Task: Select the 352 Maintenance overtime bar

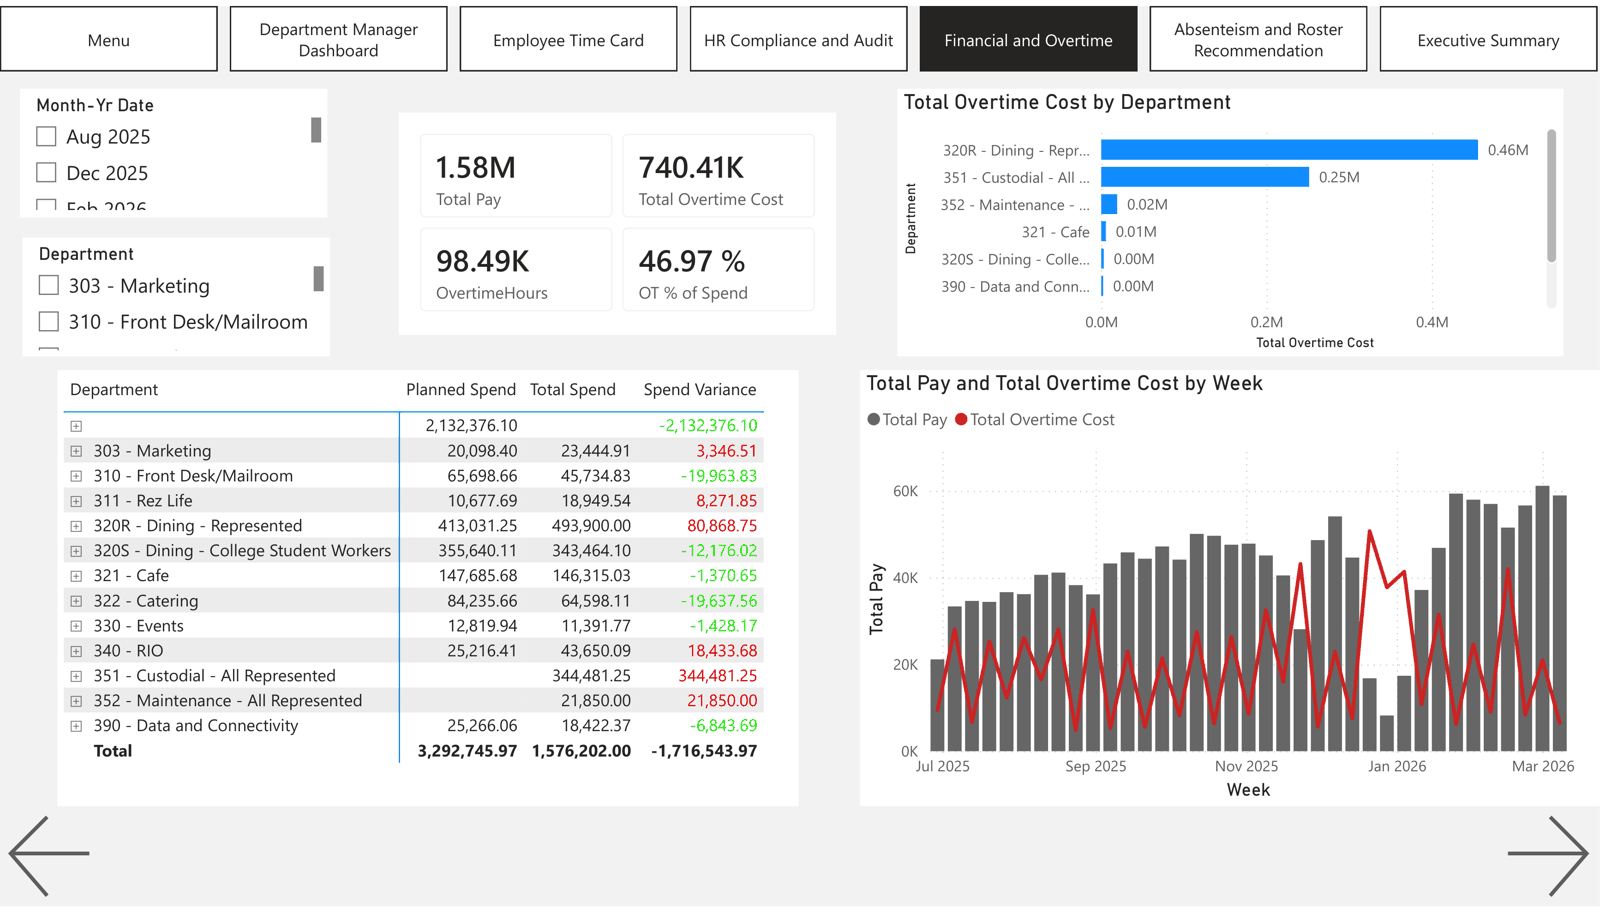Action: [x=1109, y=204]
